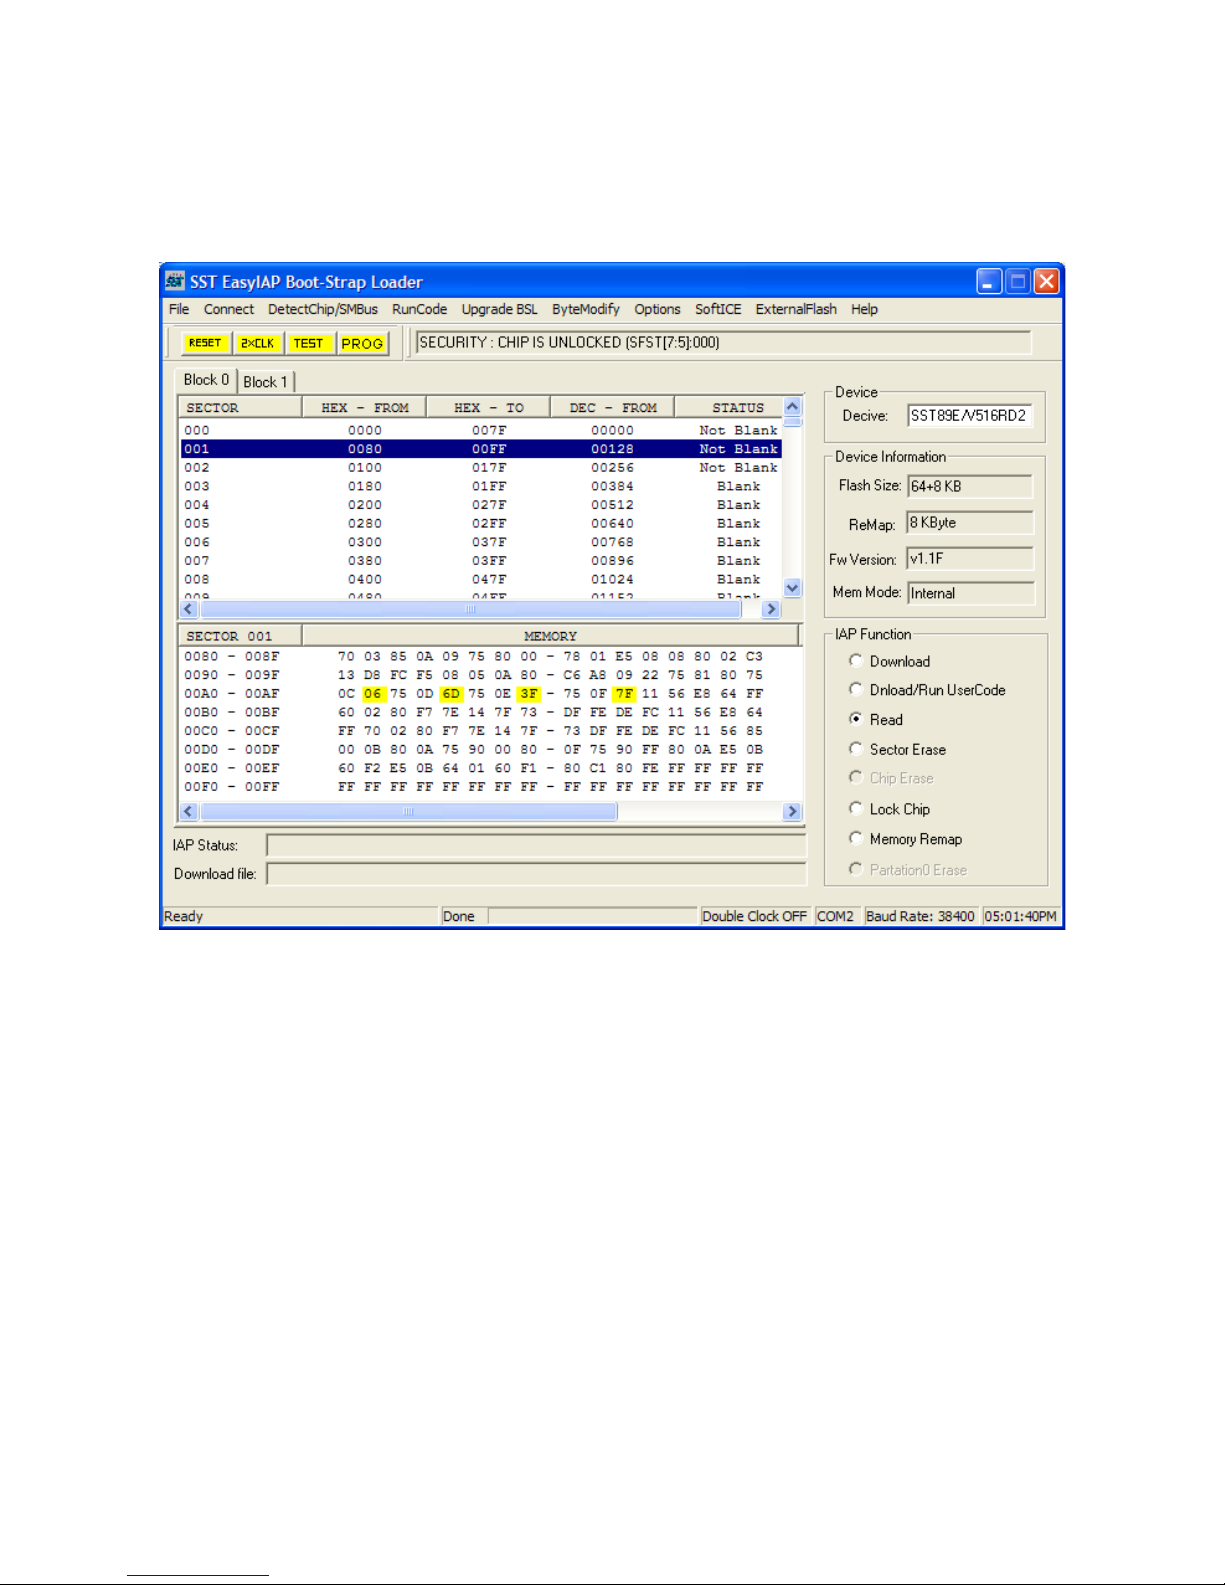This screenshot has width=1225, height=1585.
Task: Open the RunCode menu
Action: tap(419, 309)
